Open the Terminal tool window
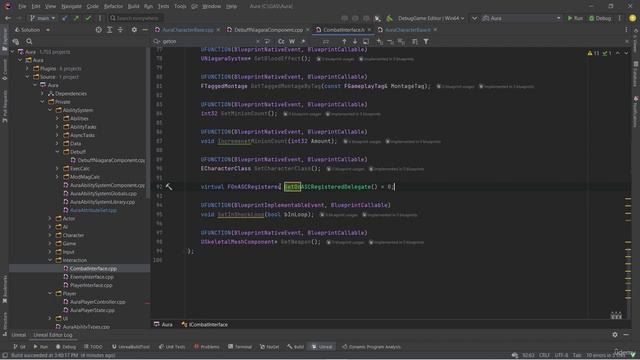This screenshot has height=360, width=640. tap(240, 347)
